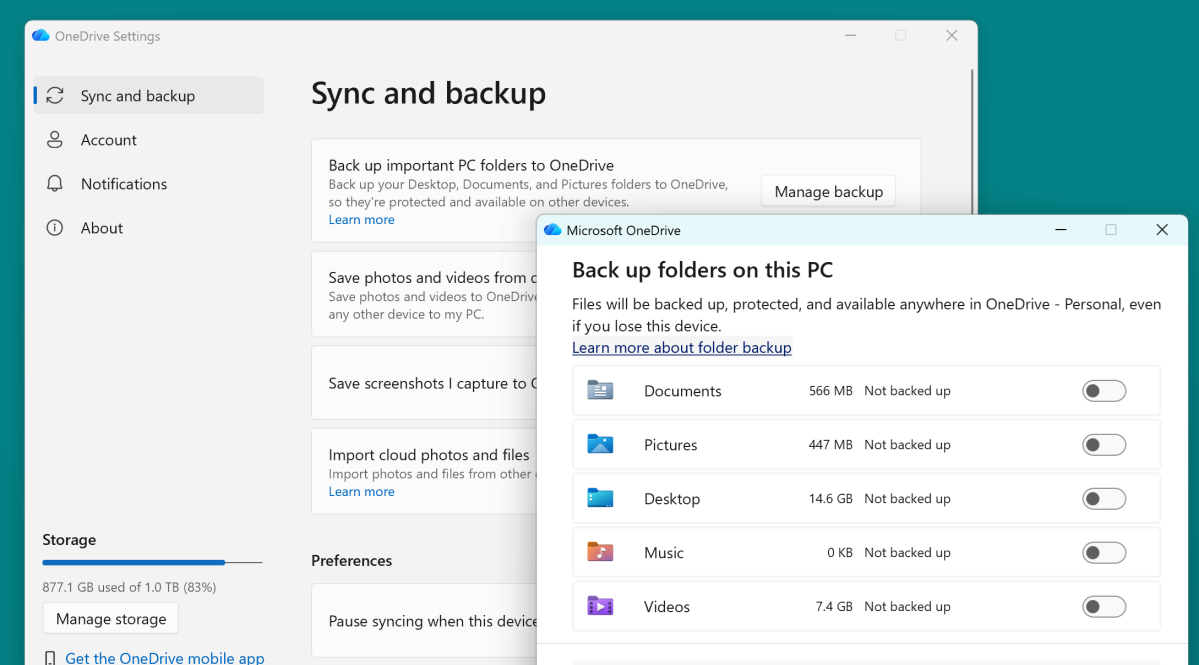This screenshot has height=665, width=1199.
Task: Click the Documents '566 MB' size value
Action: (830, 391)
